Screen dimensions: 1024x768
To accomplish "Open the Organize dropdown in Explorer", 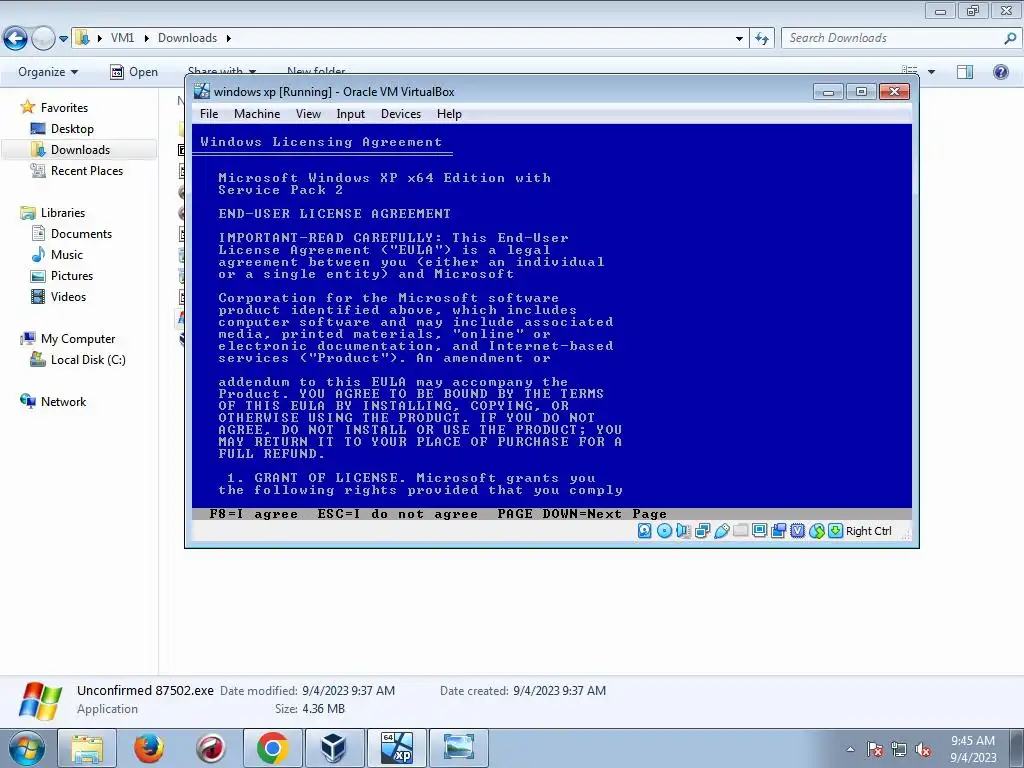I will [48, 72].
